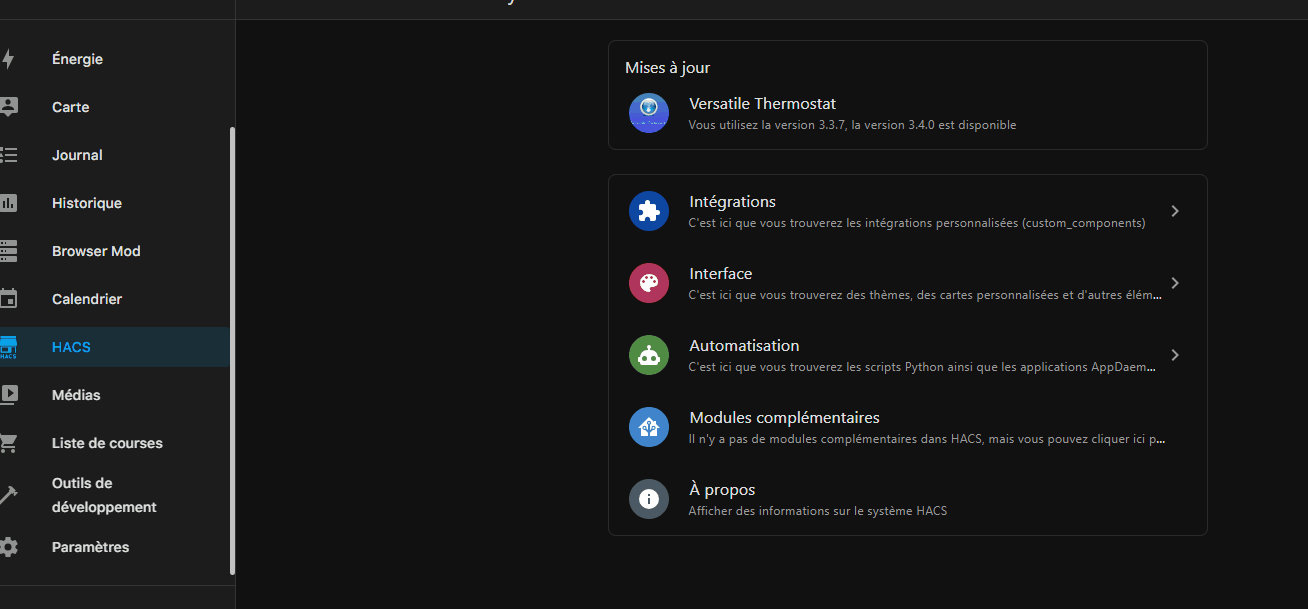Click the Outils de développement hammer icon

pos(8,495)
